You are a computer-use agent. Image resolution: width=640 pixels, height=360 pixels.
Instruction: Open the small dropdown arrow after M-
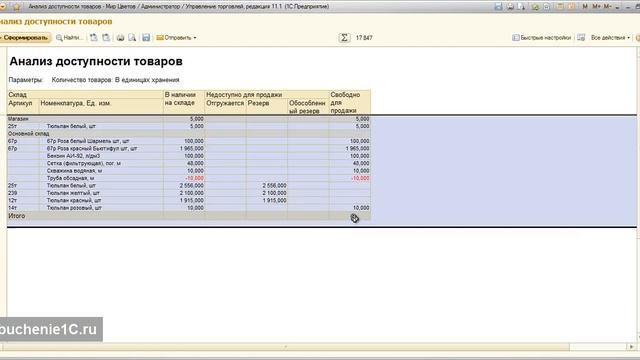coord(618,7)
